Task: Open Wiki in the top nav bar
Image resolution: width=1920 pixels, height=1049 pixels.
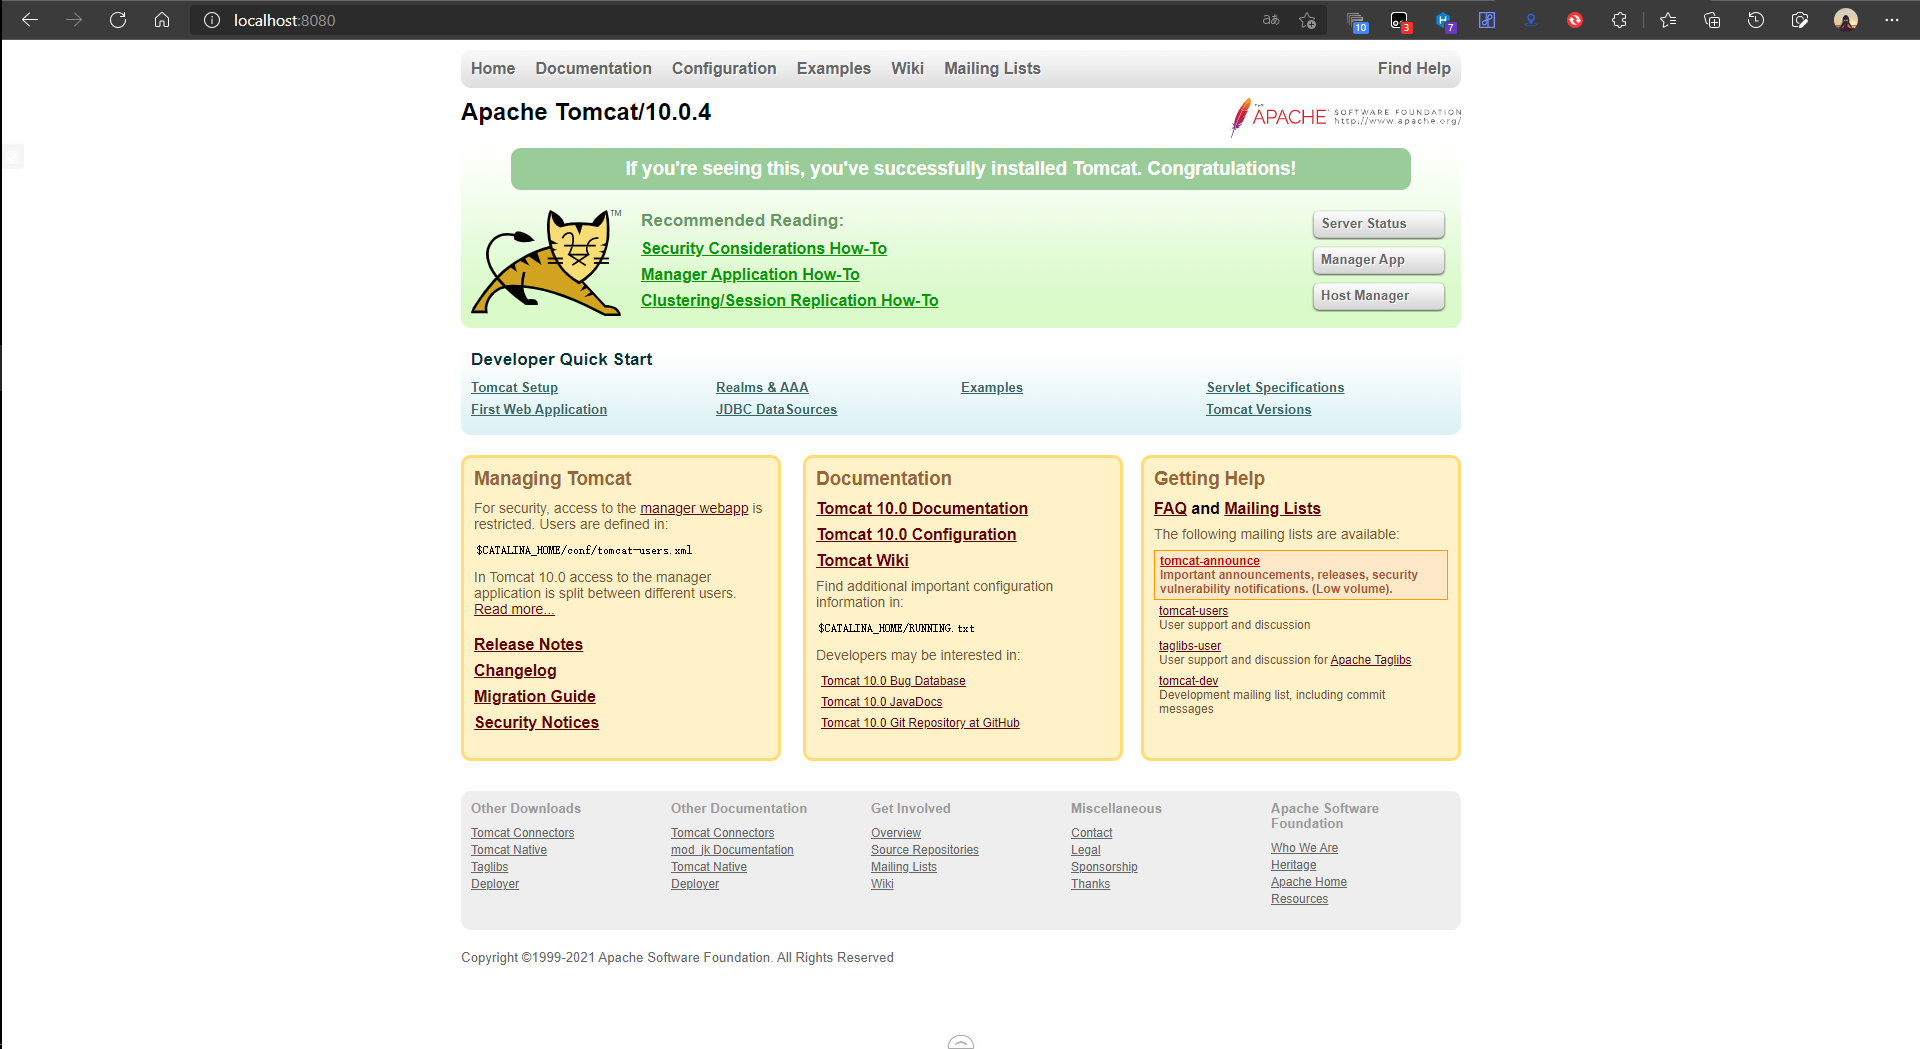Action: coord(907,68)
